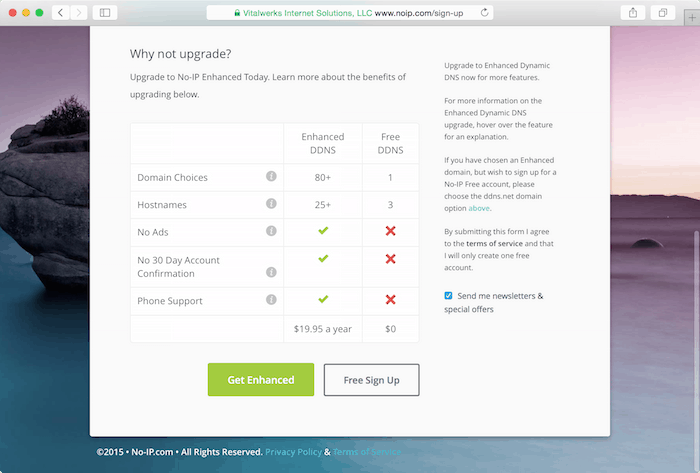
Task: Click green check for No 30 Day Confirmation
Action: [323, 258]
